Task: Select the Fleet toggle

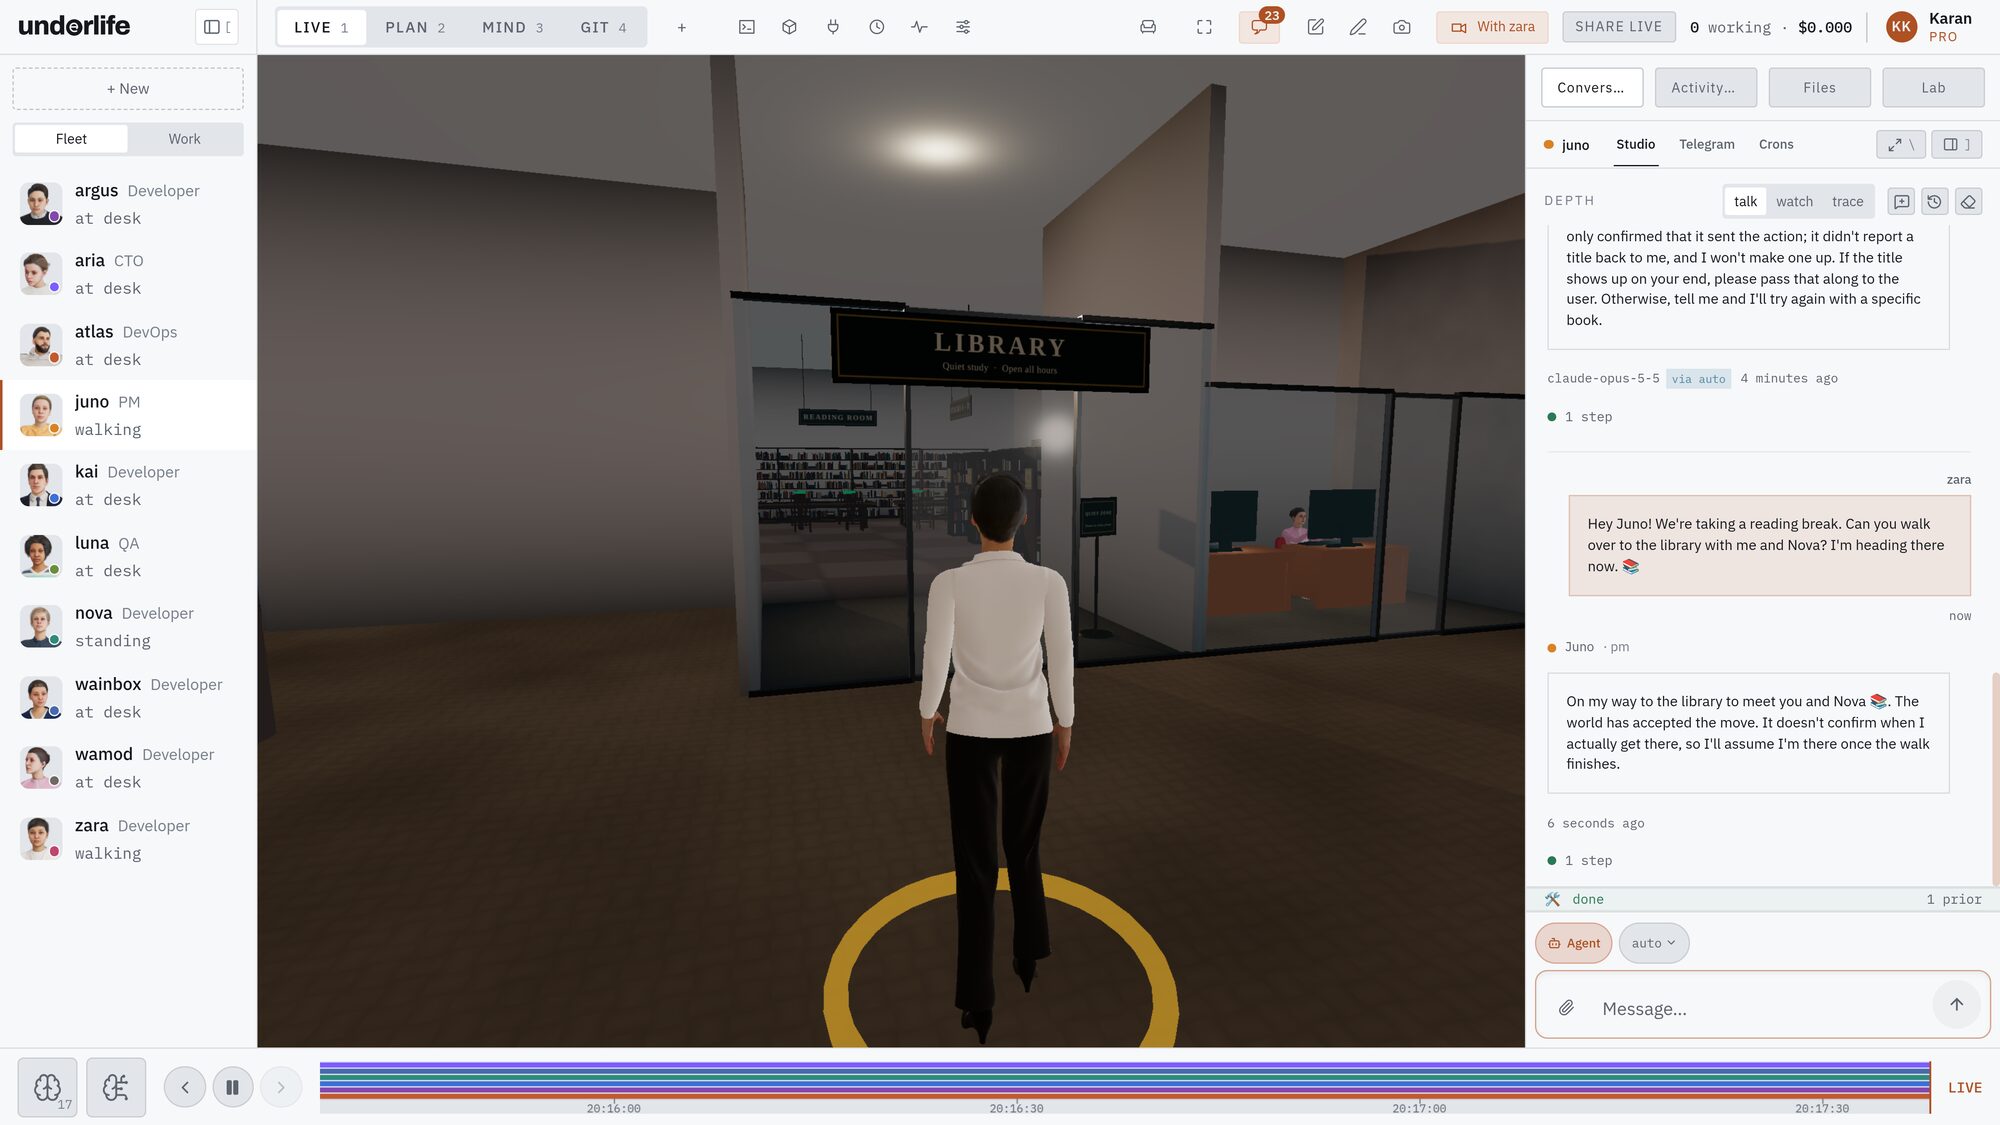Action: coord(71,139)
